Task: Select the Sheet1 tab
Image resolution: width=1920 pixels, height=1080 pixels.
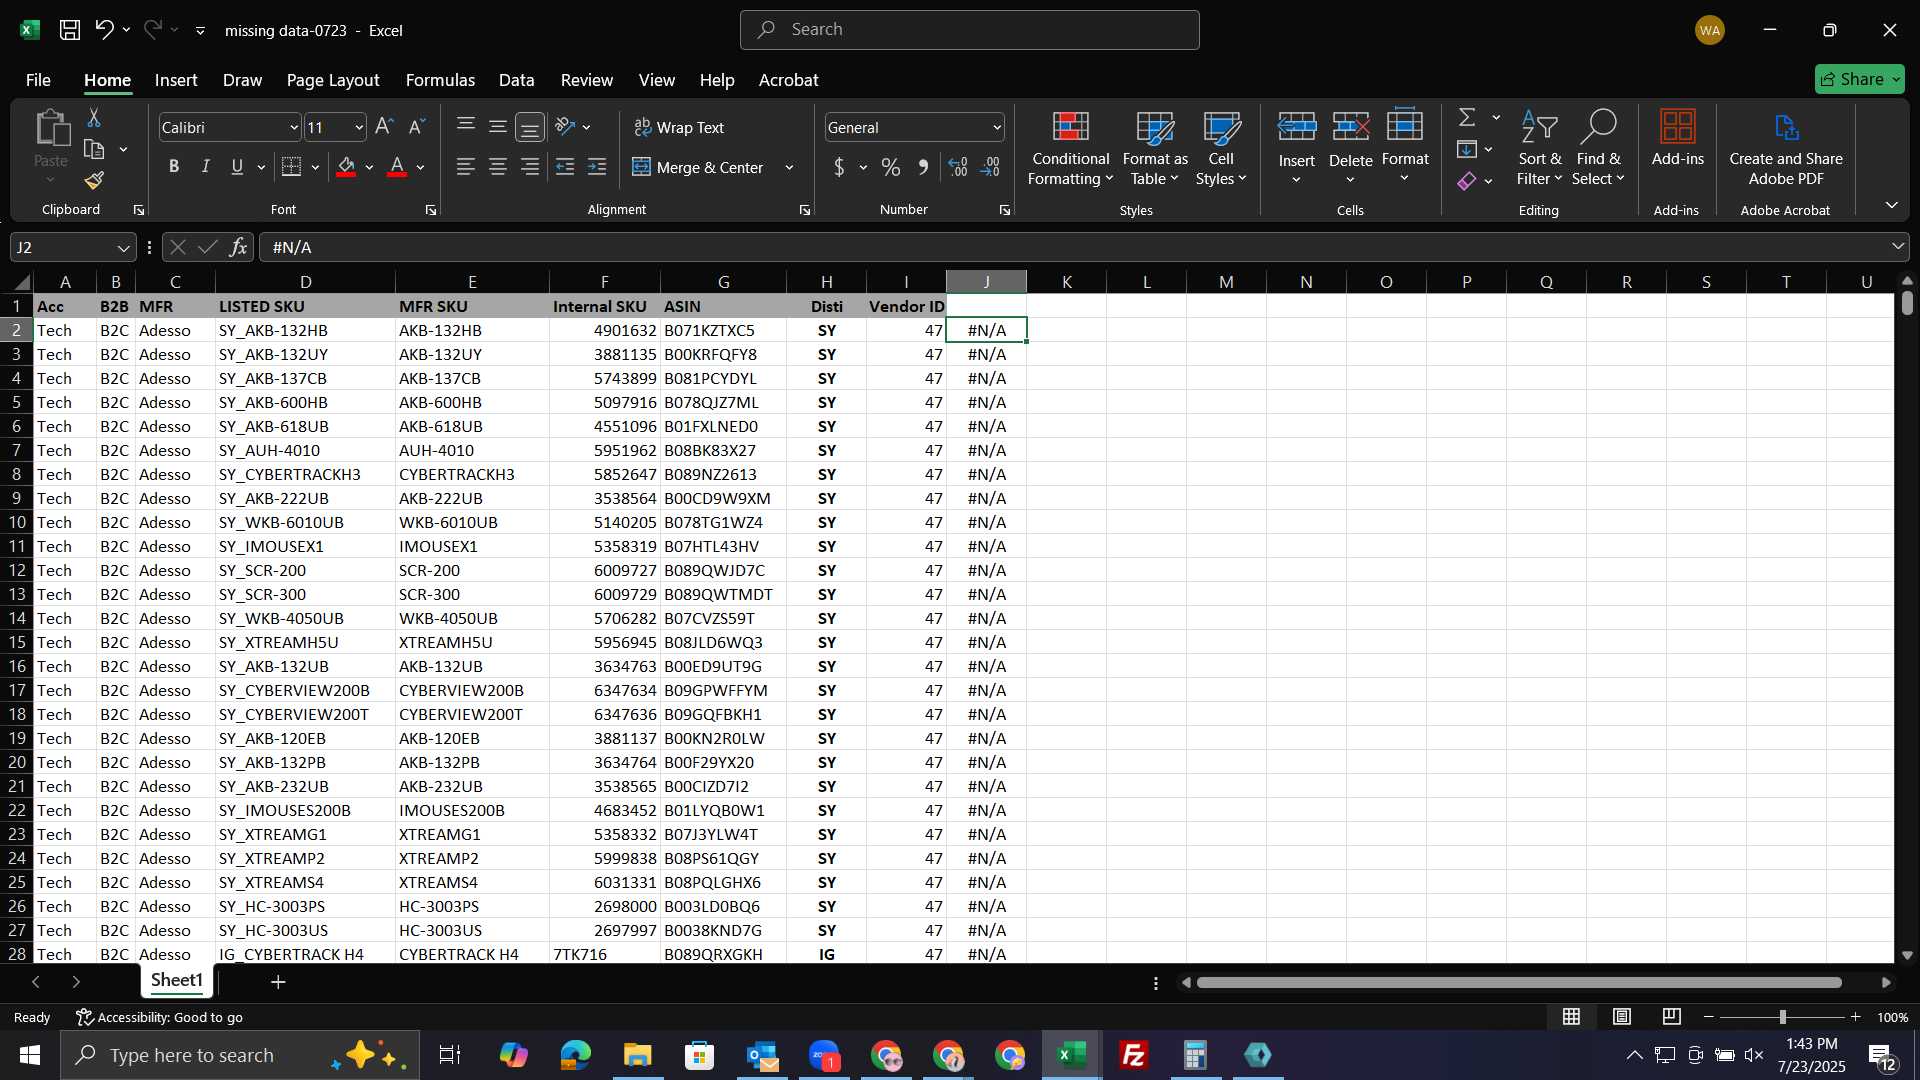Action: tap(177, 981)
